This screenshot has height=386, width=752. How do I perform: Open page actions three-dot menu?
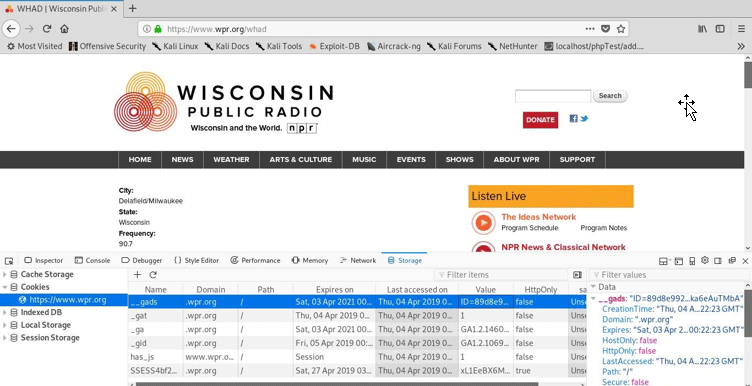pos(590,29)
